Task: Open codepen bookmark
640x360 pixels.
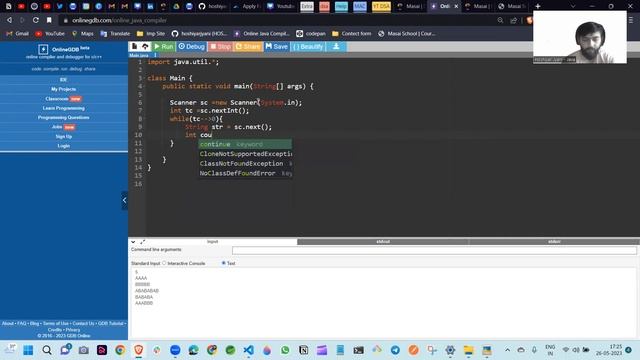Action: (x=311, y=33)
